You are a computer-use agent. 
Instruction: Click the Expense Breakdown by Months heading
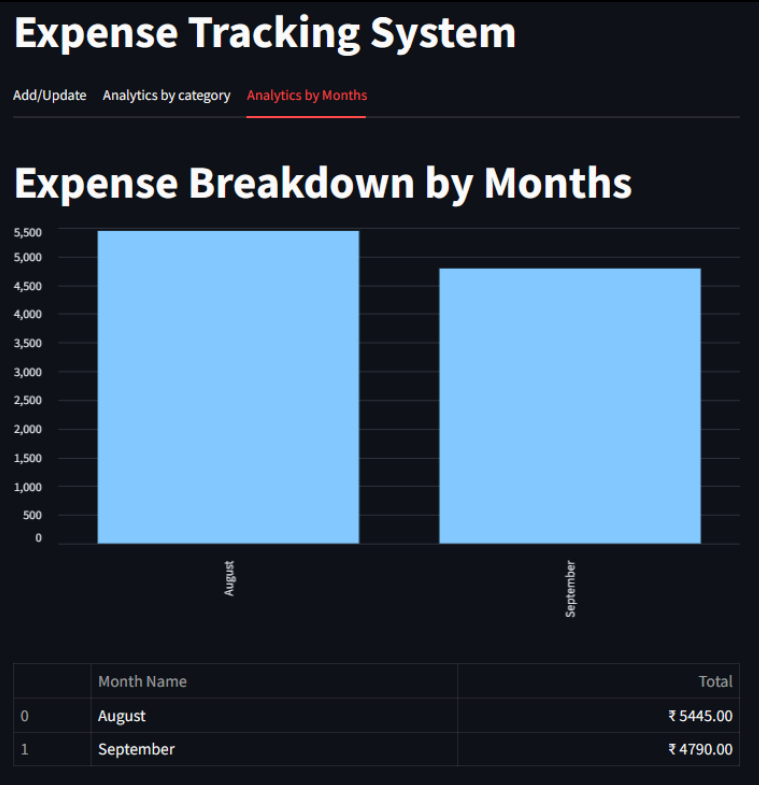(323, 184)
